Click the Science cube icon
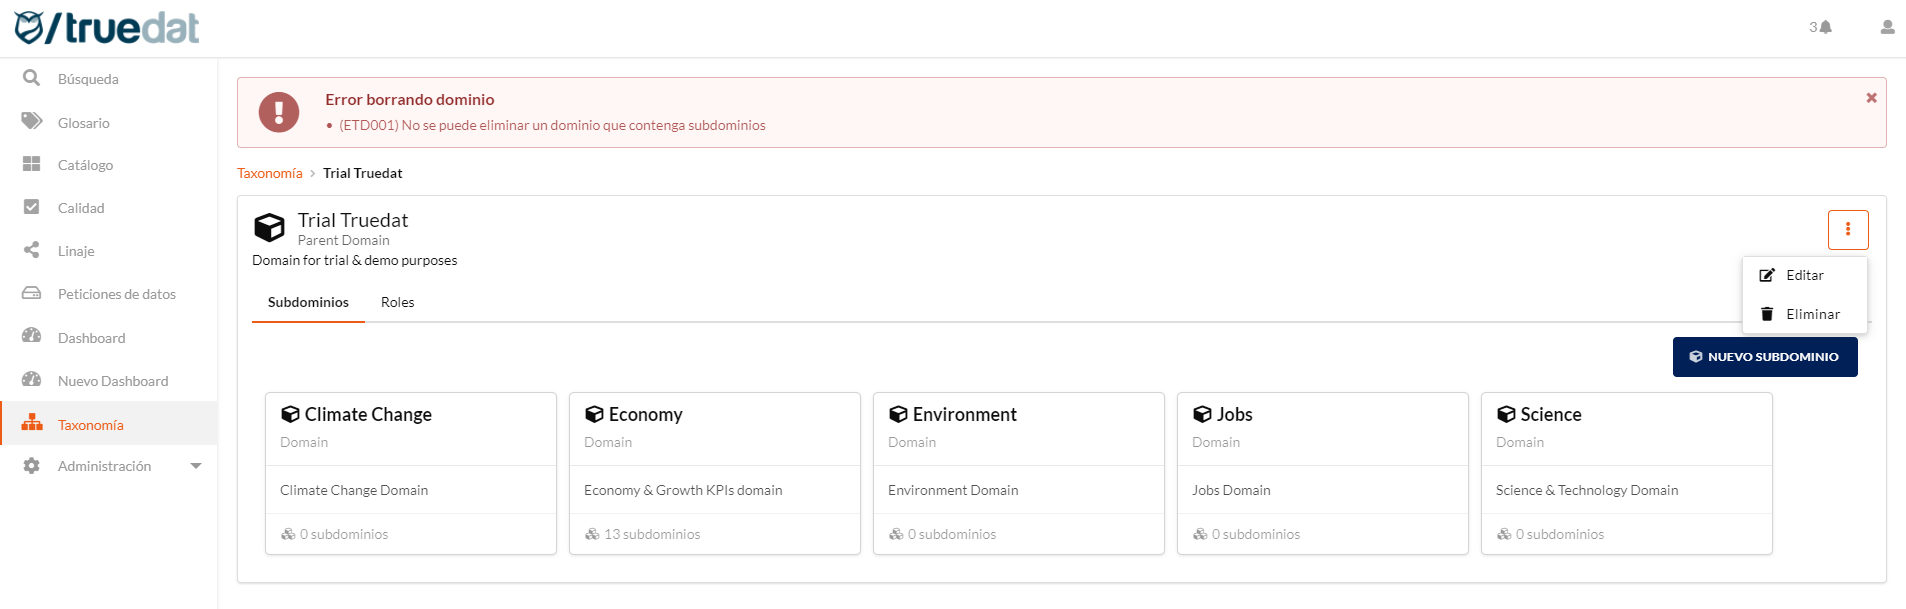Image resolution: width=1906 pixels, height=609 pixels. point(1506,414)
